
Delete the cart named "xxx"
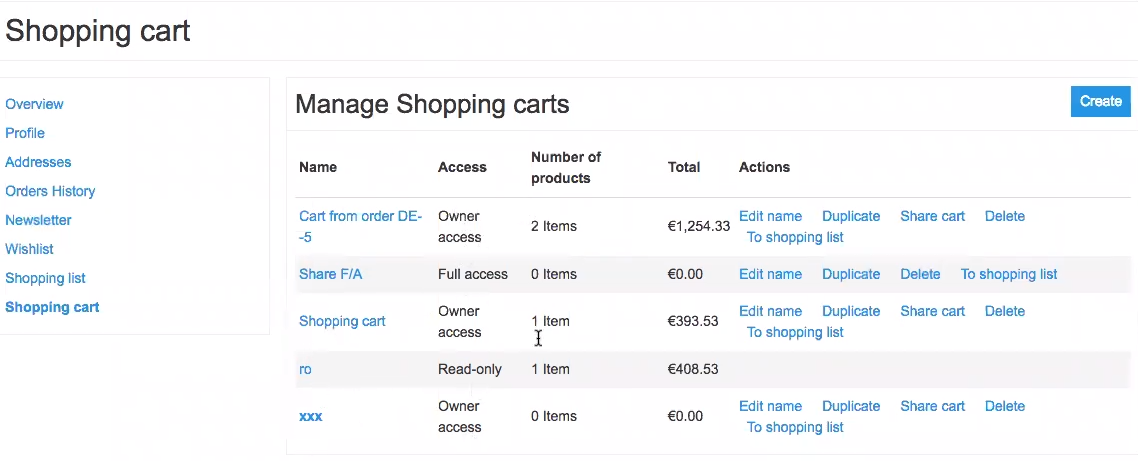1004,406
